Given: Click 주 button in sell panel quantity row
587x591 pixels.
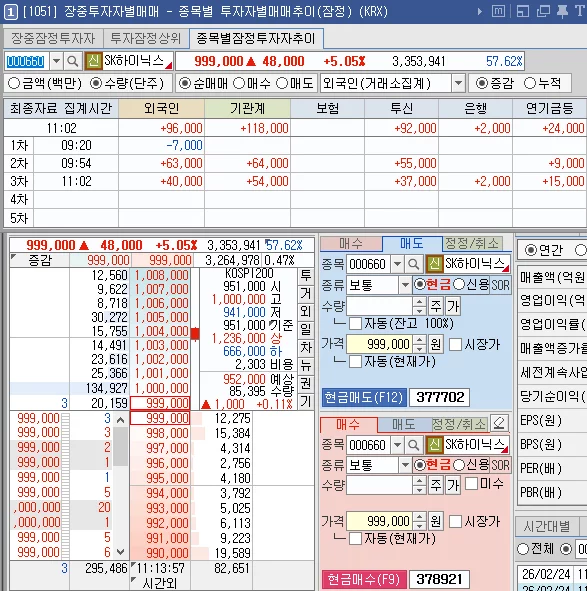Looking at the screenshot, I should click(436, 306).
